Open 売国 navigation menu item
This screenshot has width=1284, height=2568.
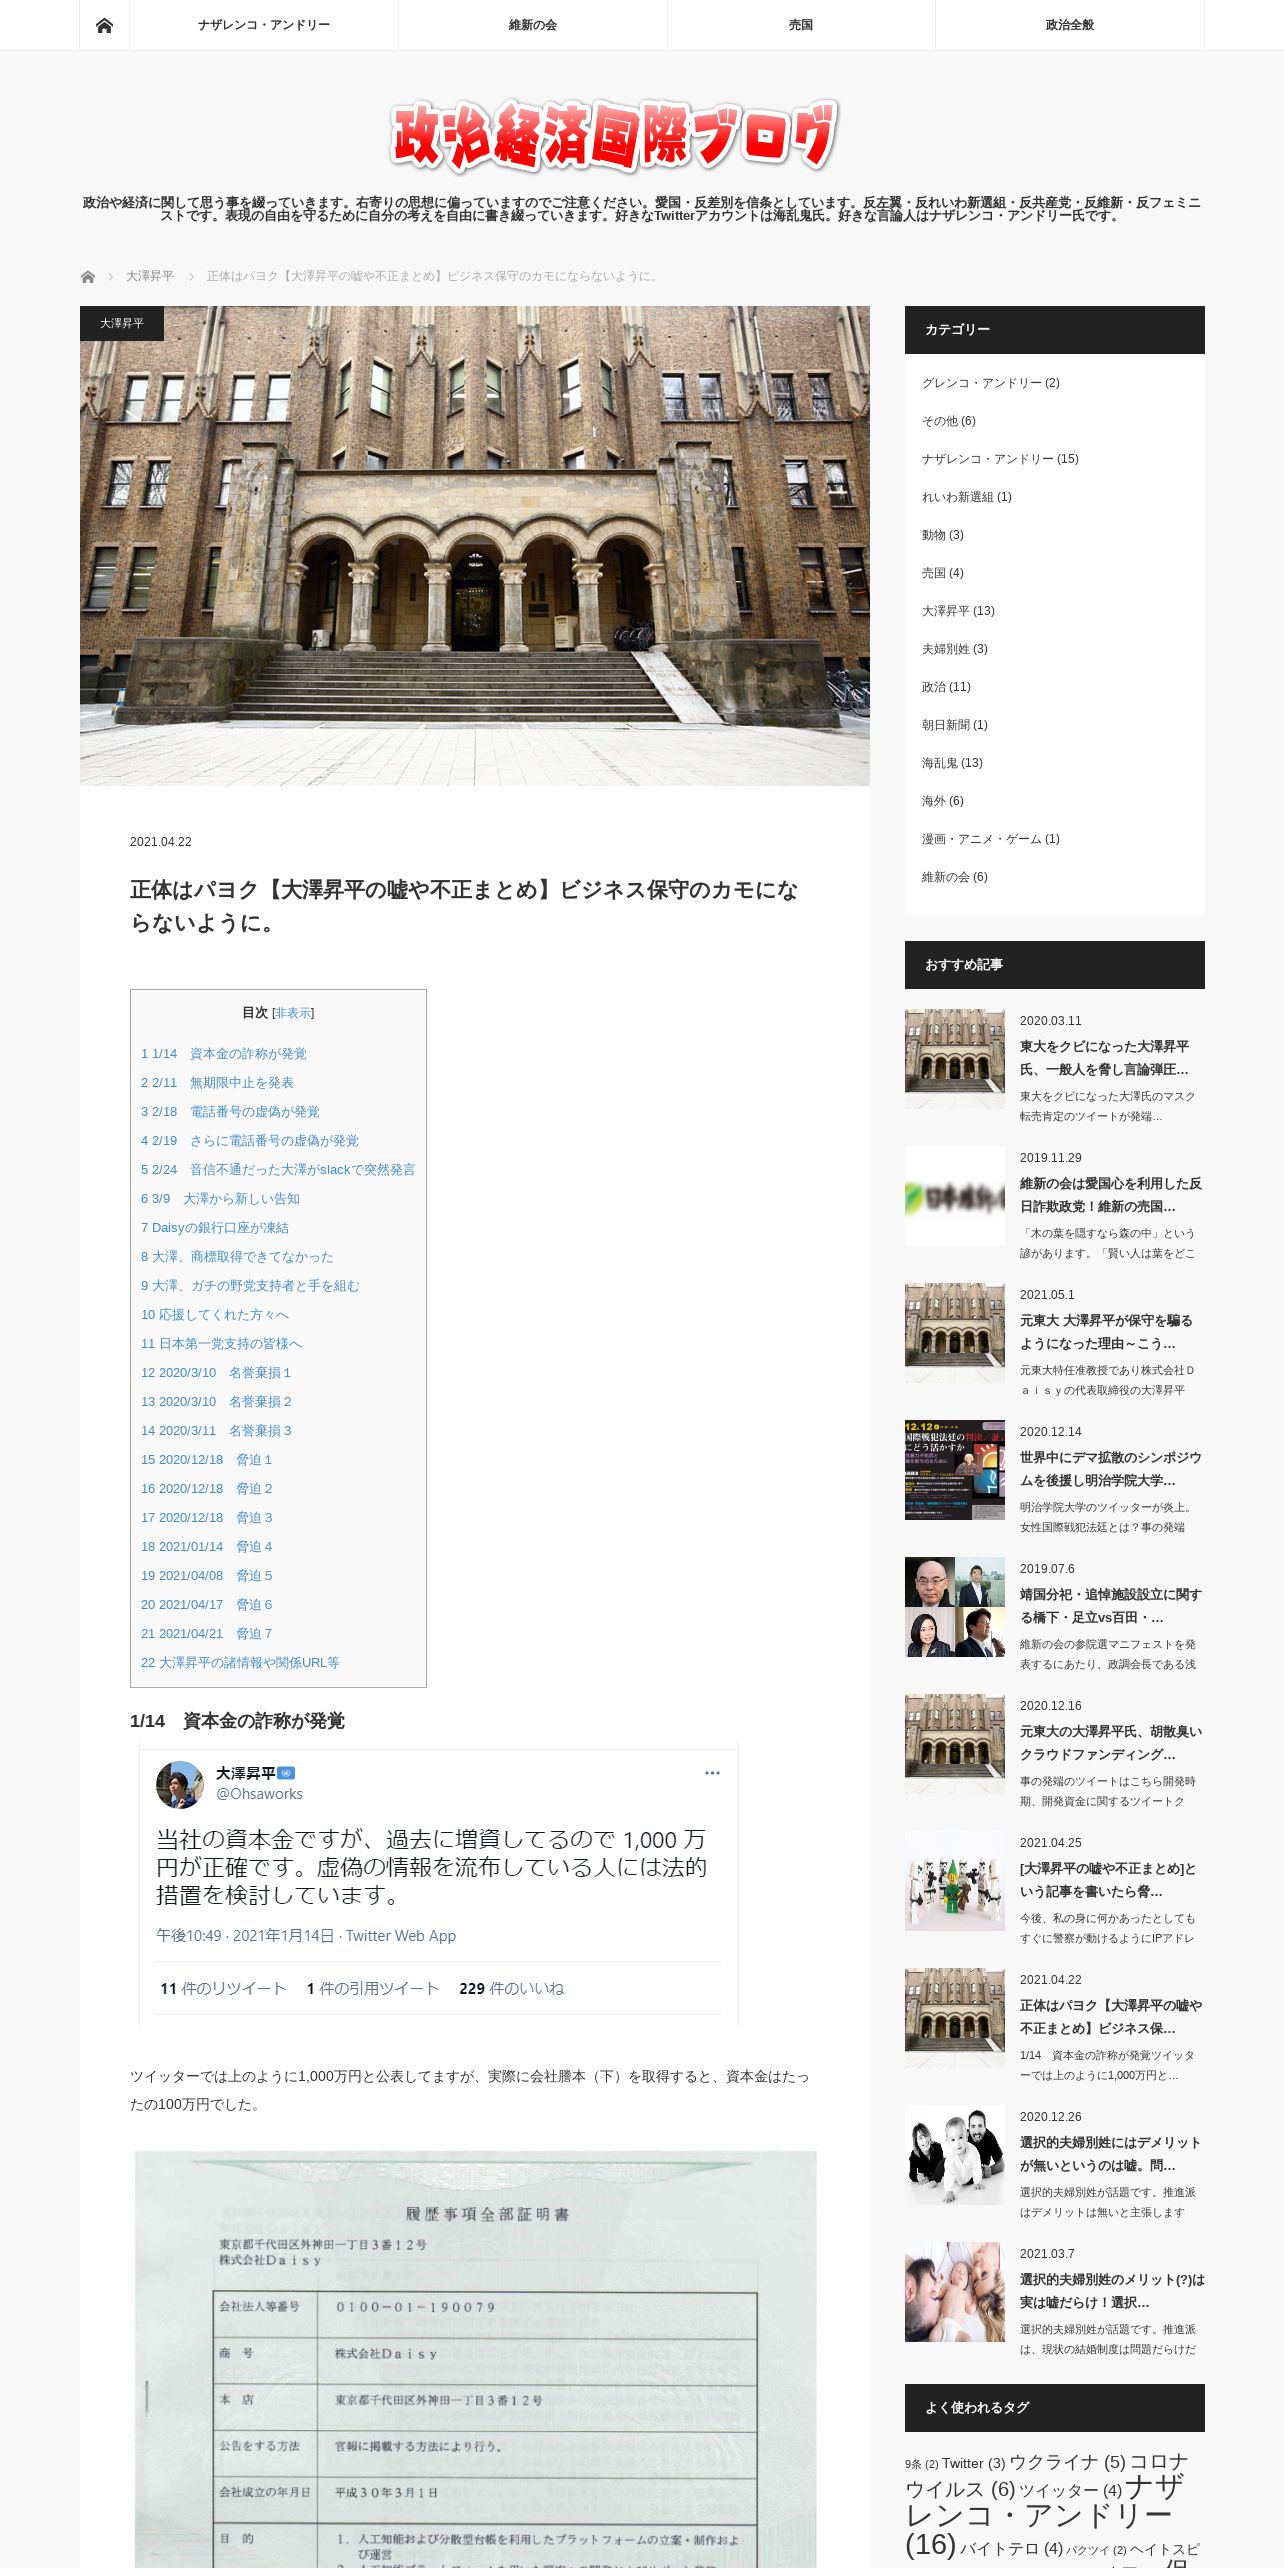click(x=801, y=25)
